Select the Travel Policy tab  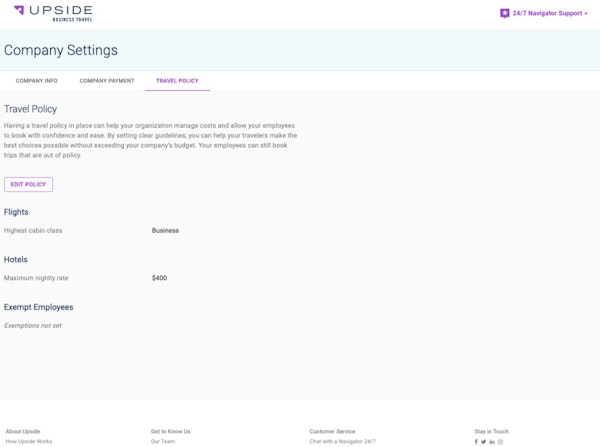(x=177, y=80)
